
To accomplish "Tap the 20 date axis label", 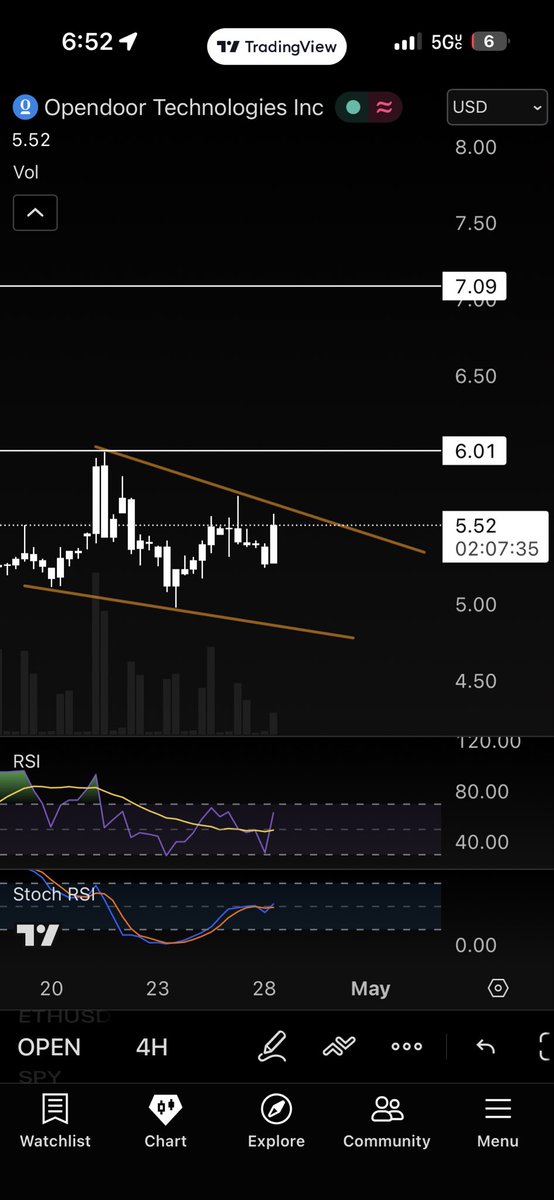I will click(51, 988).
